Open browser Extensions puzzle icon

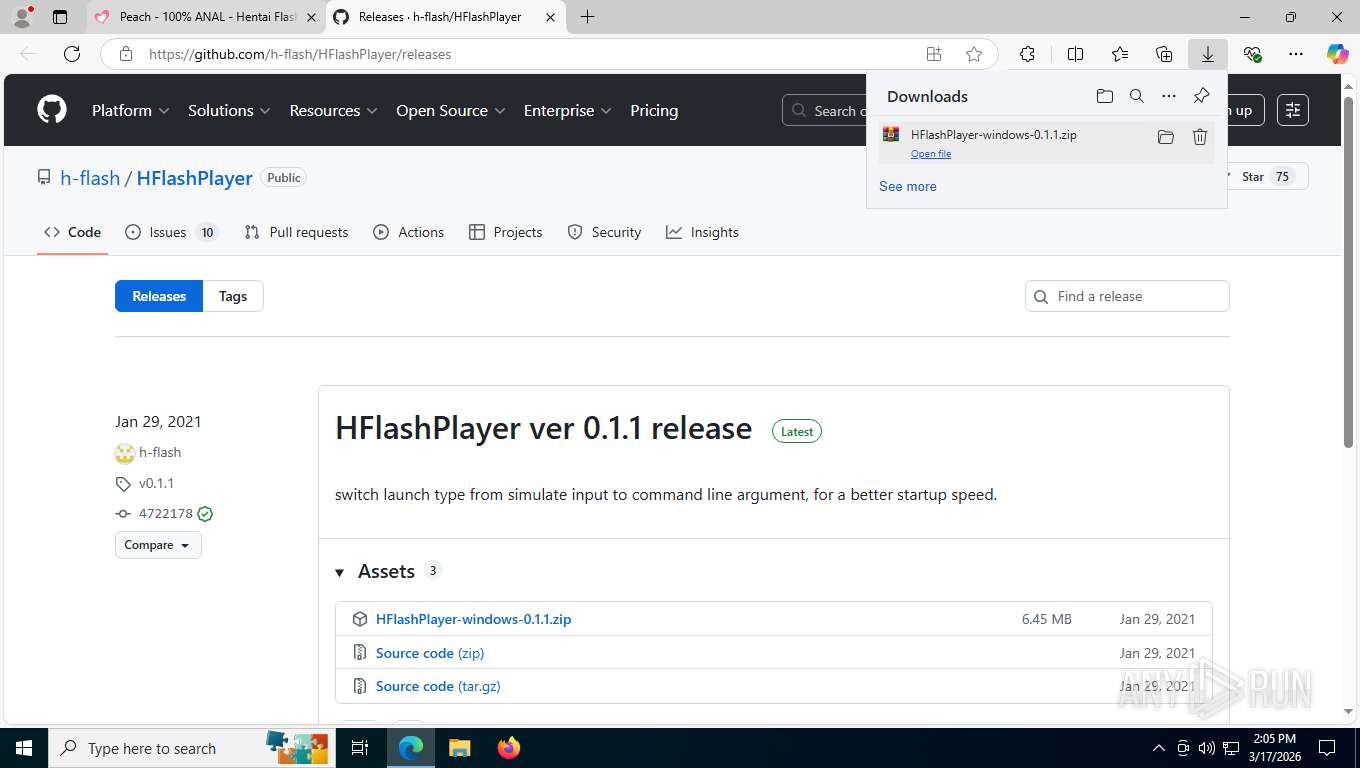(1027, 54)
